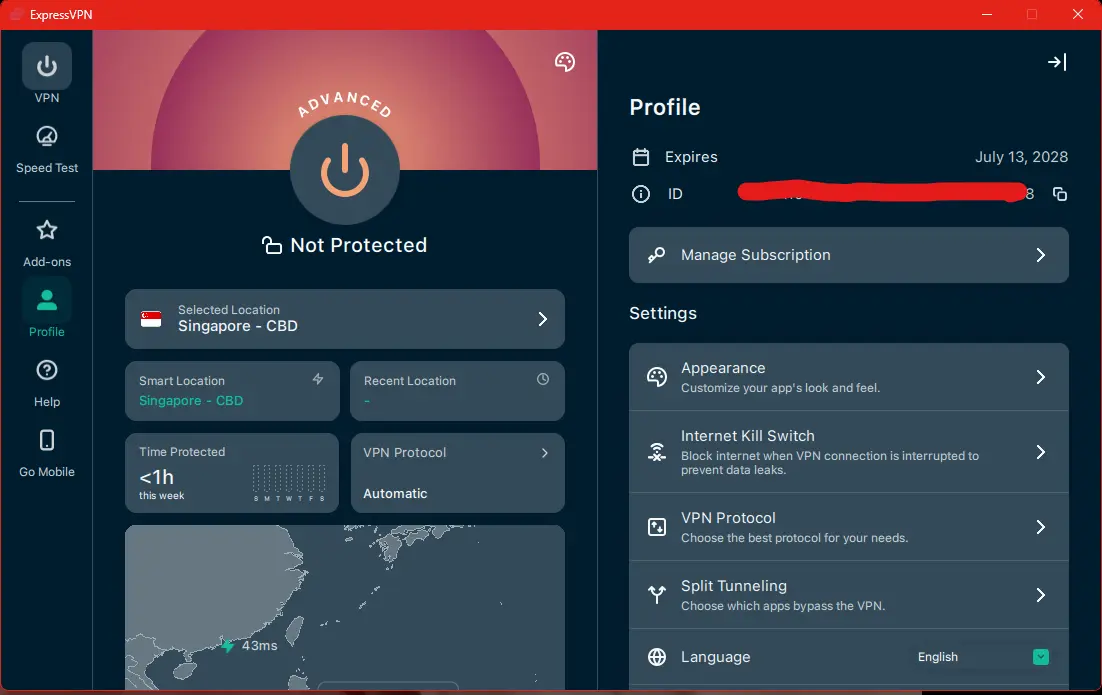The width and height of the screenshot is (1102, 695).
Task: Click the 43ms latency marker on map
Action: pyautogui.click(x=249, y=645)
